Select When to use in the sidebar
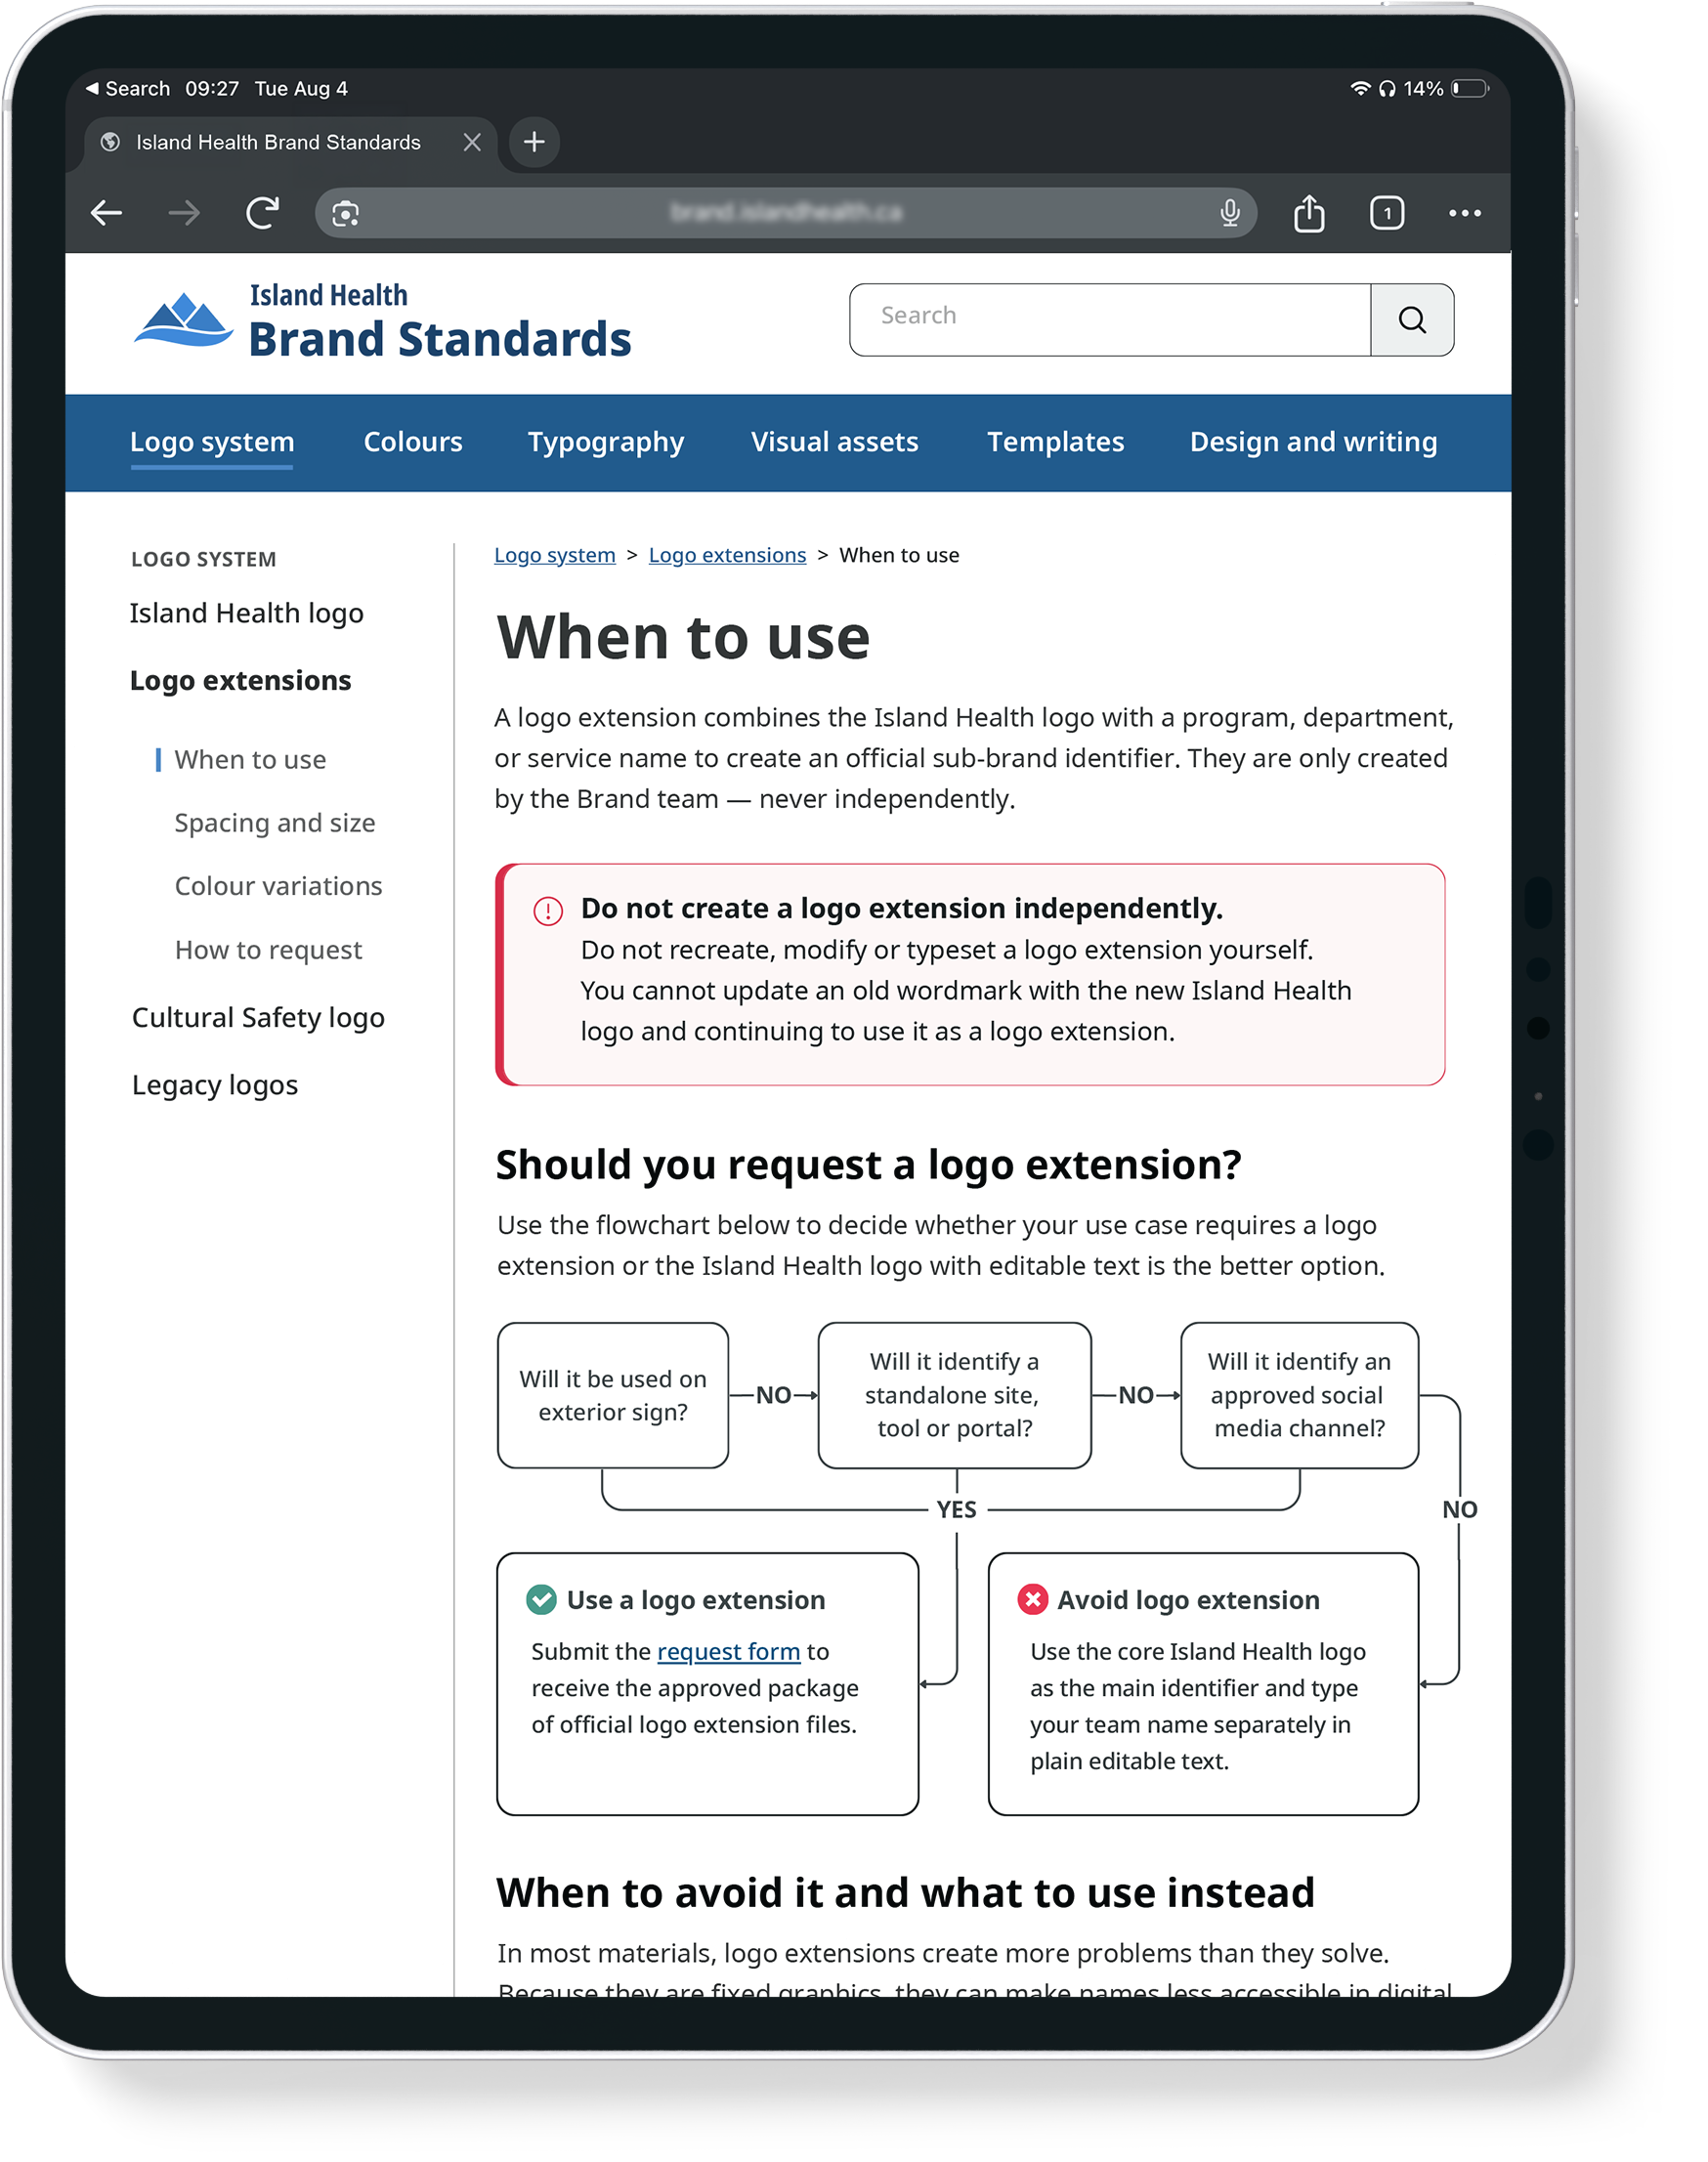The width and height of the screenshot is (1708, 2162). 250,760
